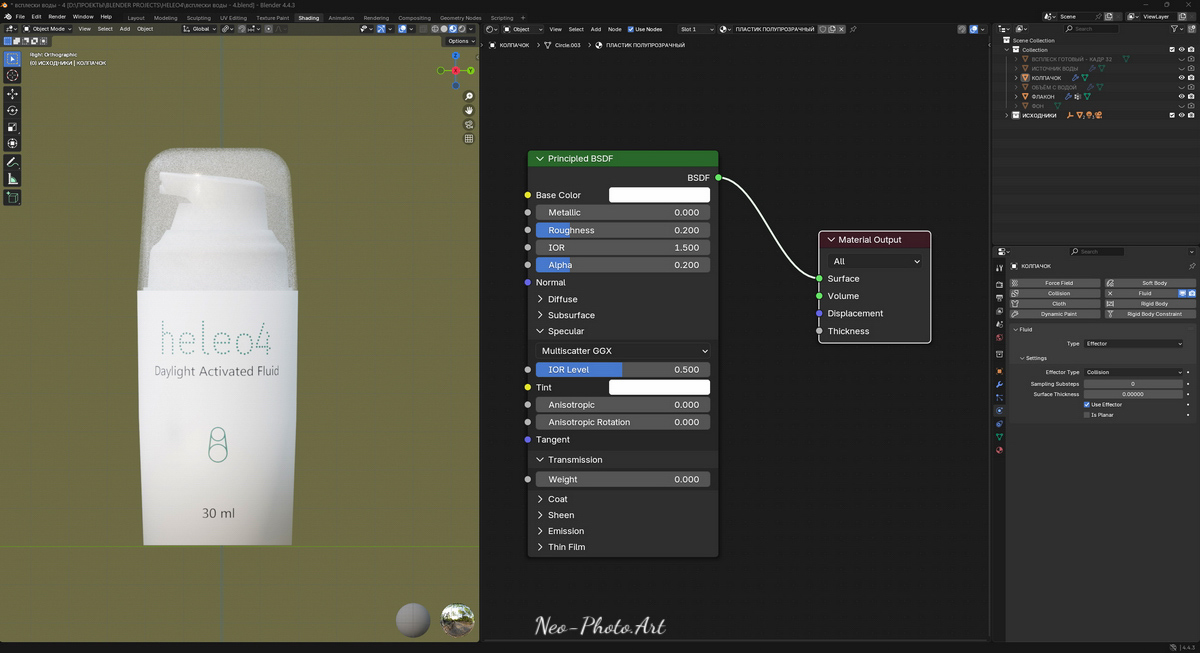Open the Render menu
This screenshot has height=653, width=1200.
point(57,17)
